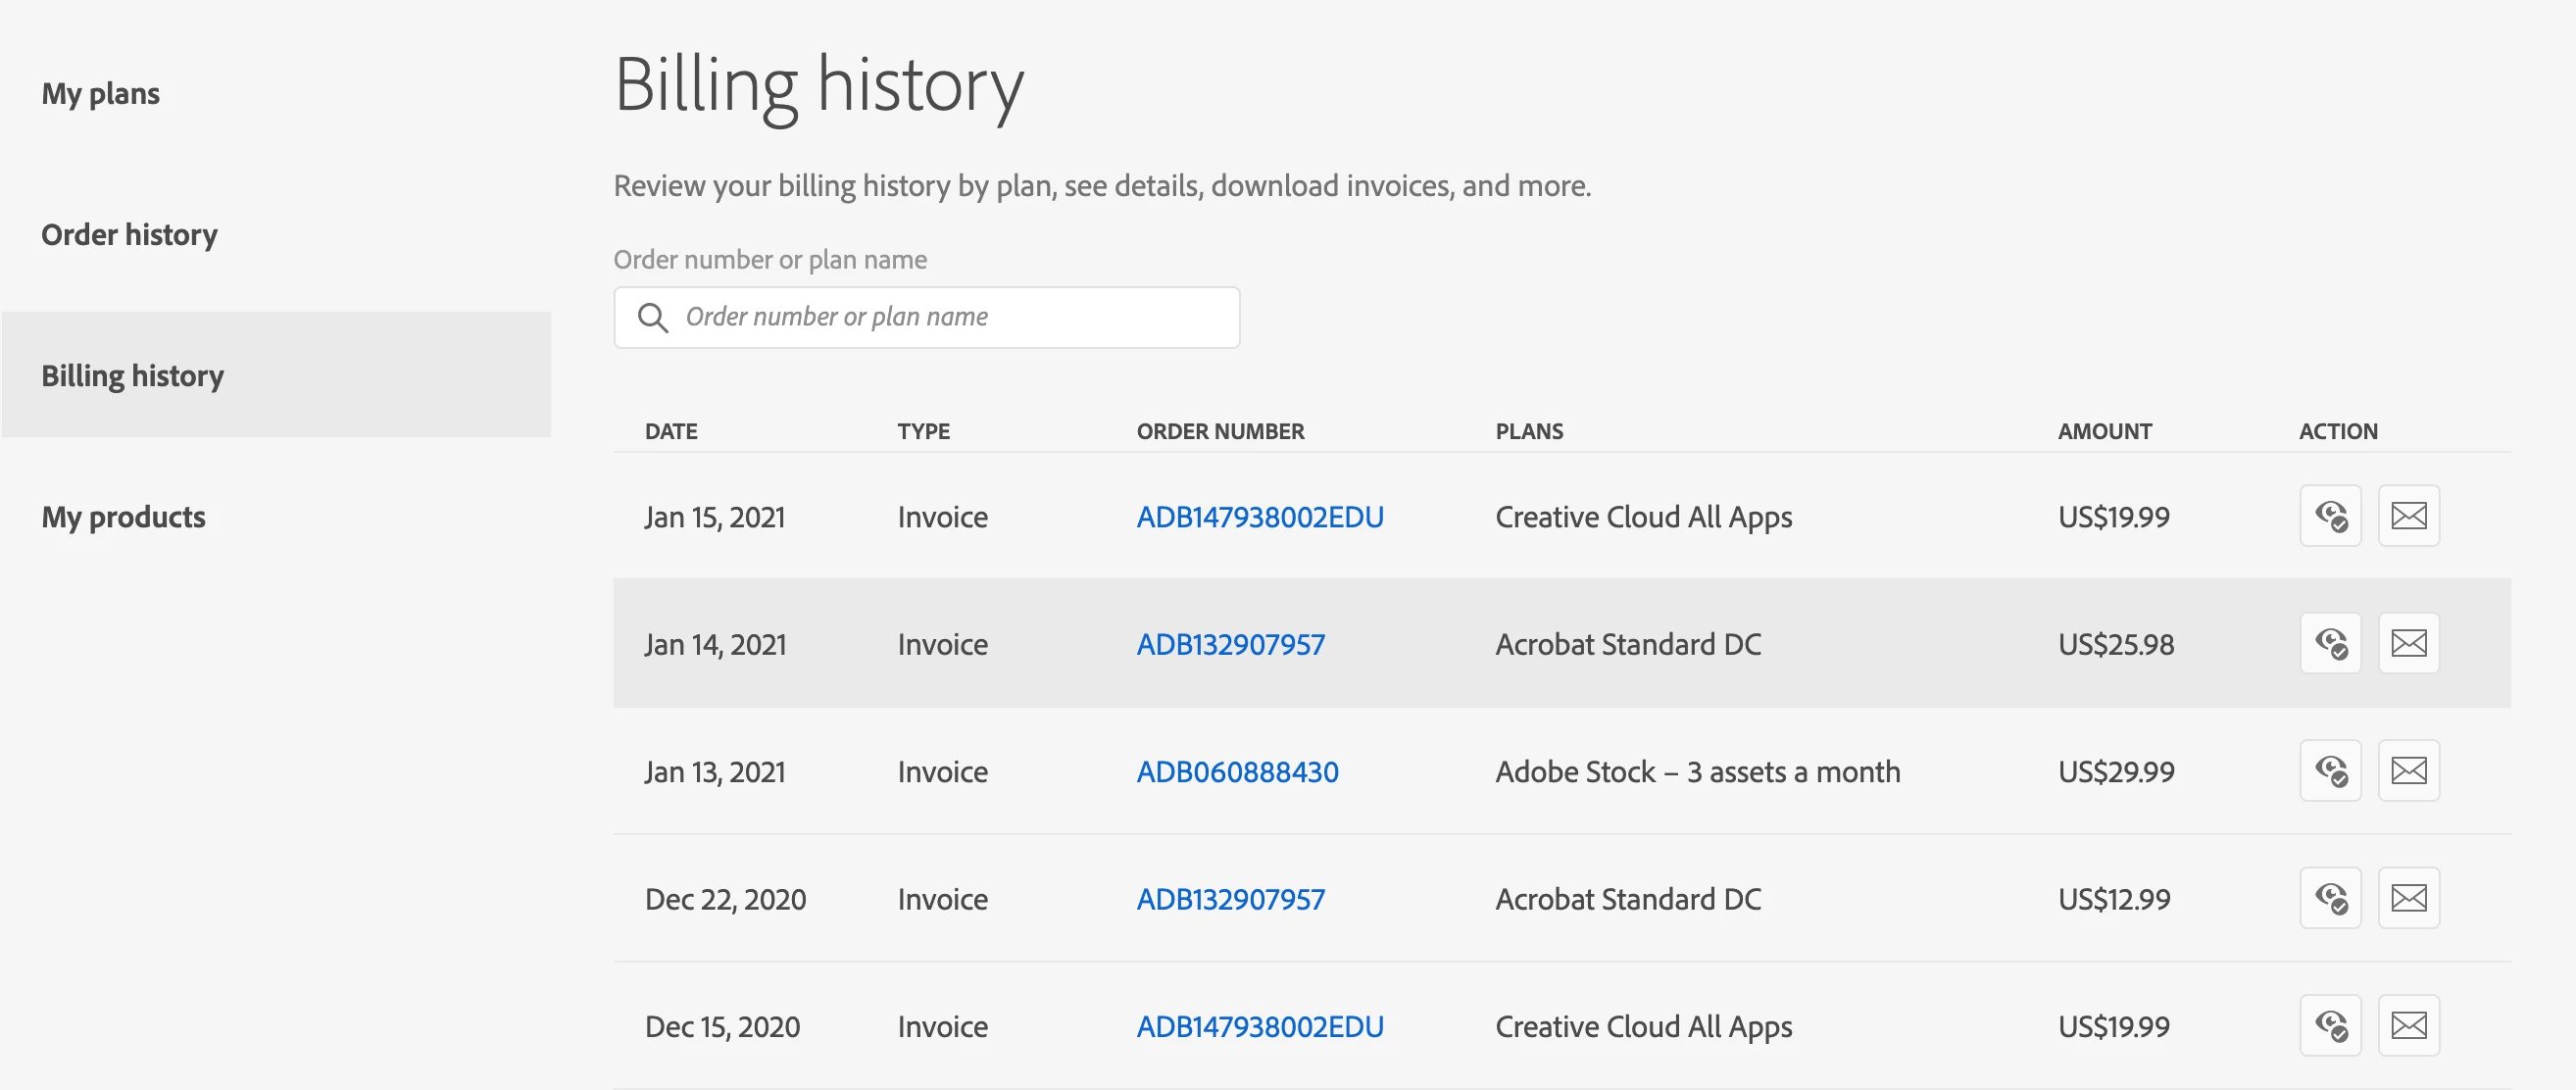
Task: View invoice for Jan 15, 2021 order
Action: [x=2330, y=516]
